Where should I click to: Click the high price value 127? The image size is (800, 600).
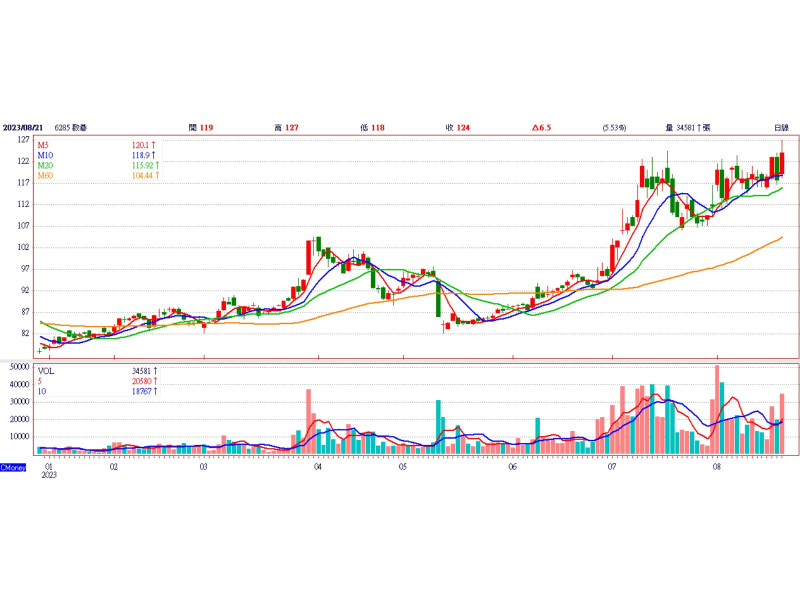point(292,128)
